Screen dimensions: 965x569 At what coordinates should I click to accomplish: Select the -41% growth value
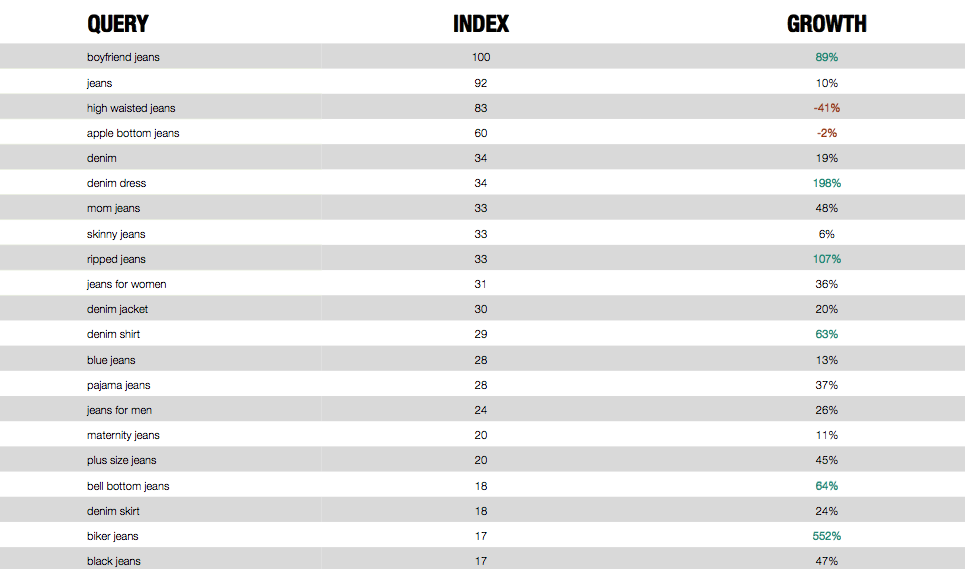point(827,108)
